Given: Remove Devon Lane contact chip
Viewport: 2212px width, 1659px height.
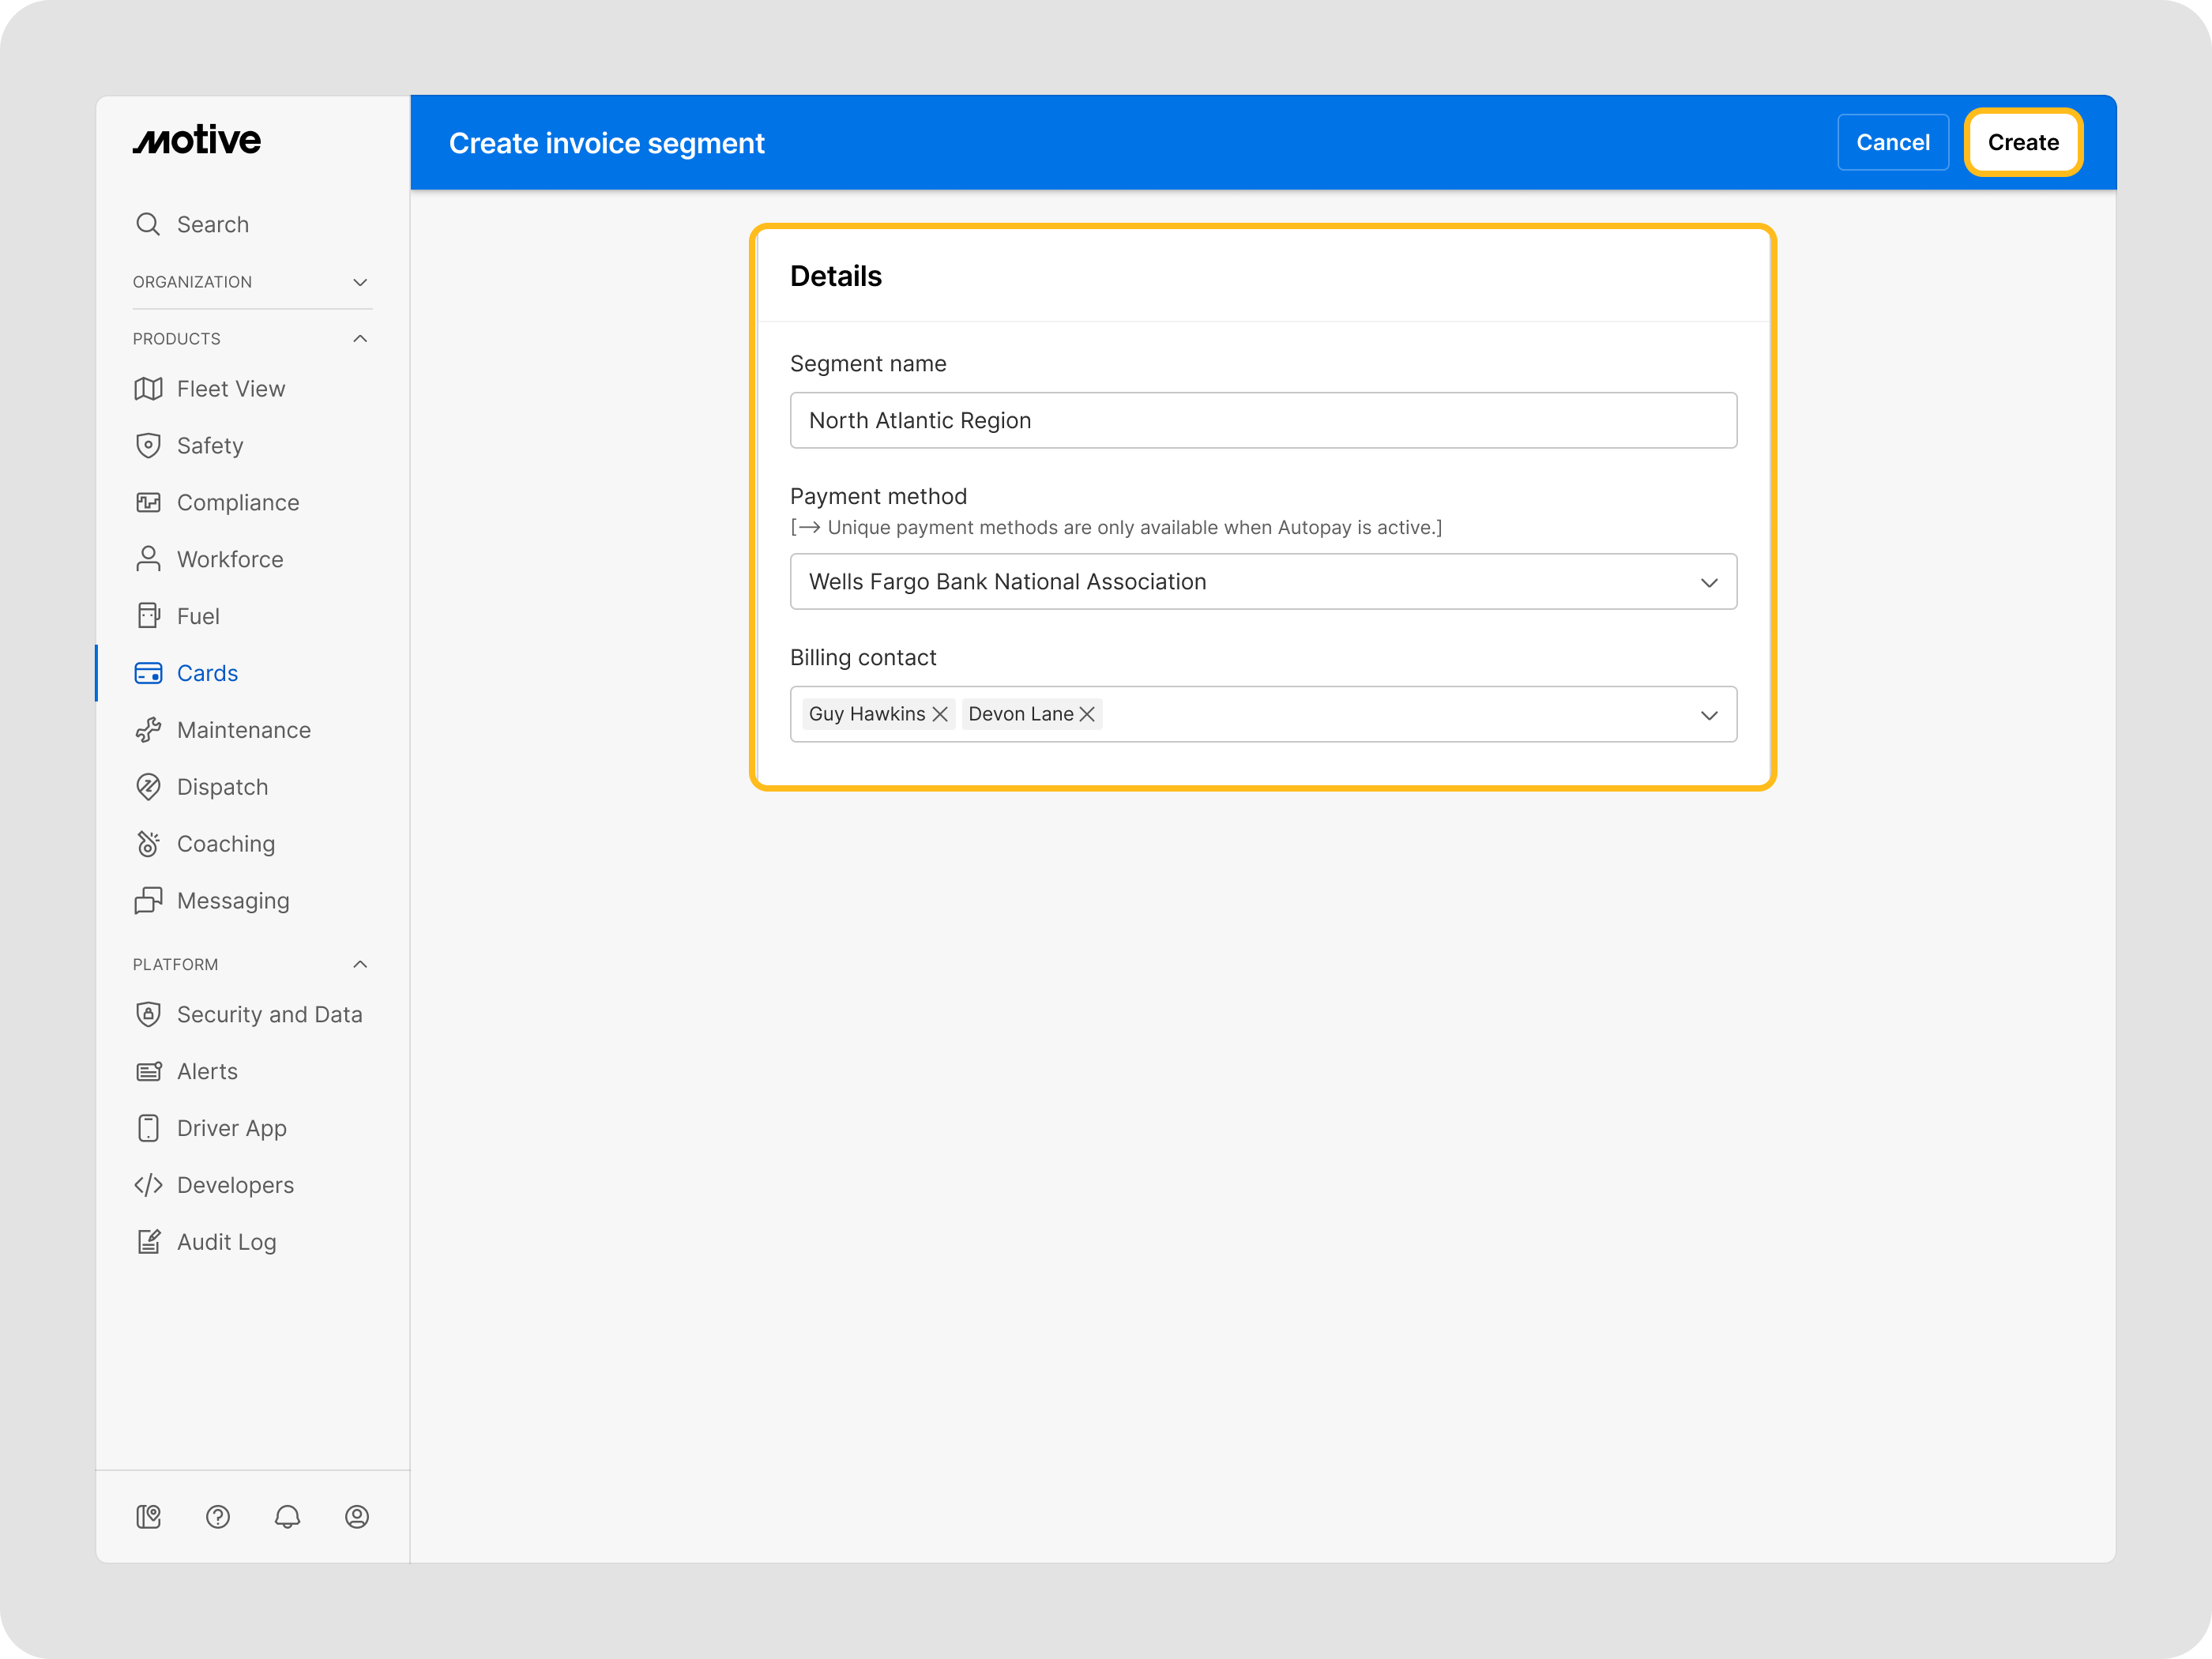Looking at the screenshot, I should 1087,714.
